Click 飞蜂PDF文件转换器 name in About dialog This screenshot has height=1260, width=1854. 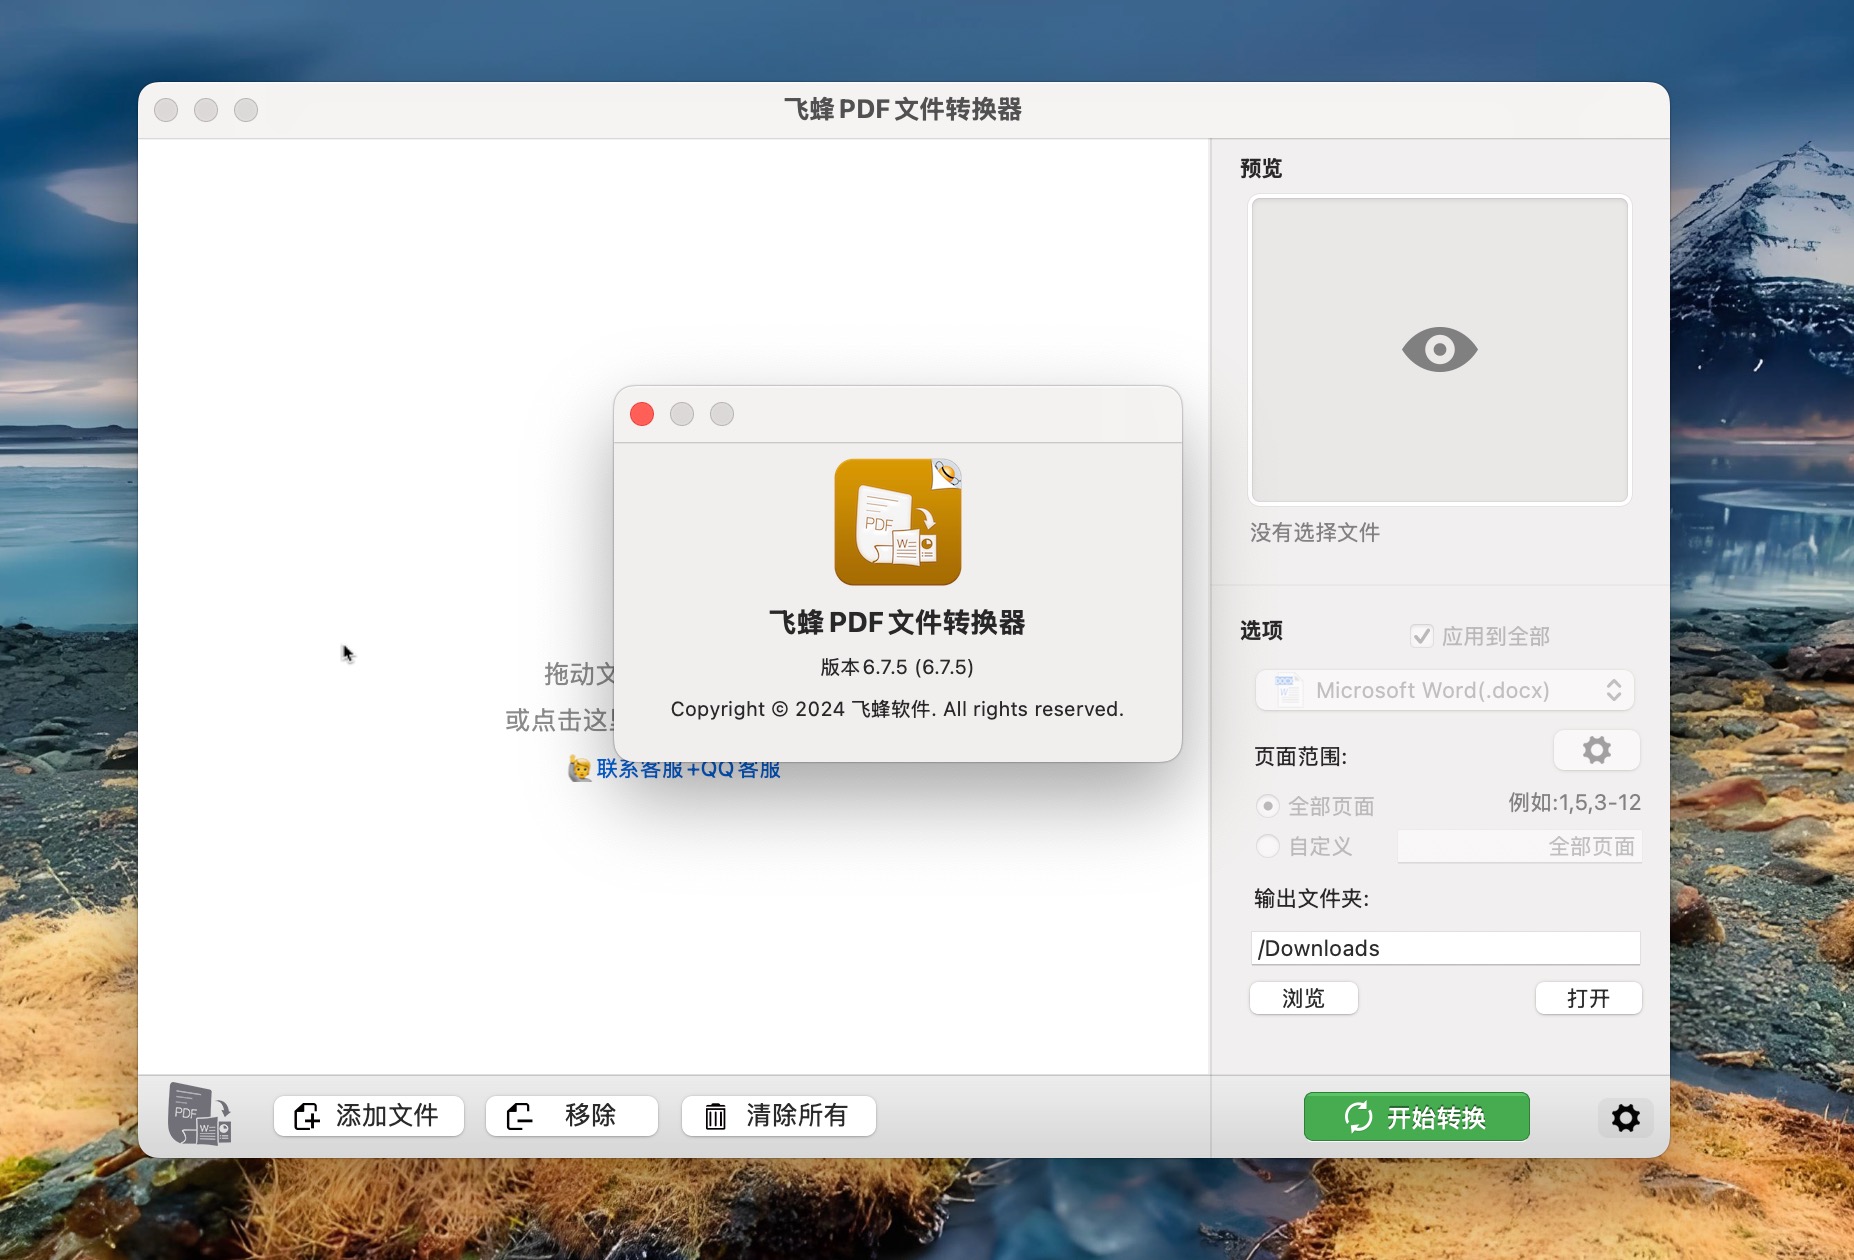click(x=897, y=622)
